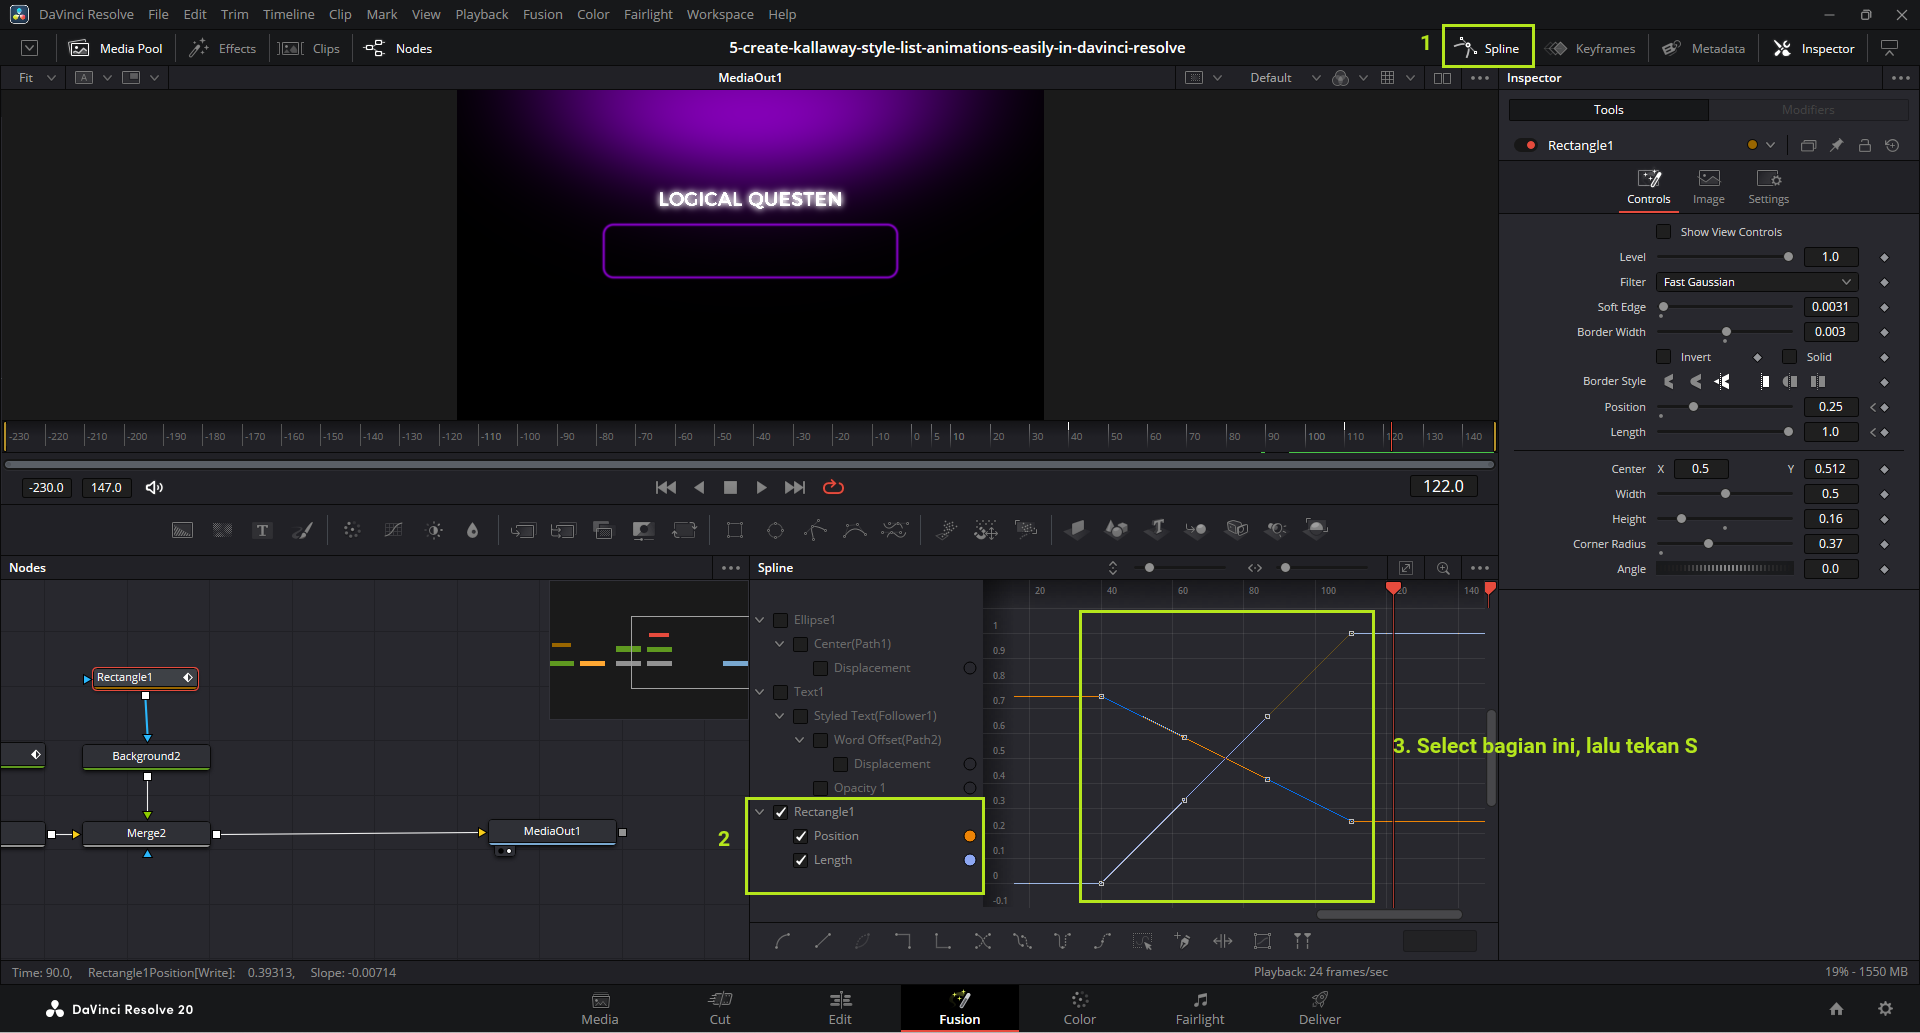
Task: Open the Workspace menu
Action: click(719, 14)
